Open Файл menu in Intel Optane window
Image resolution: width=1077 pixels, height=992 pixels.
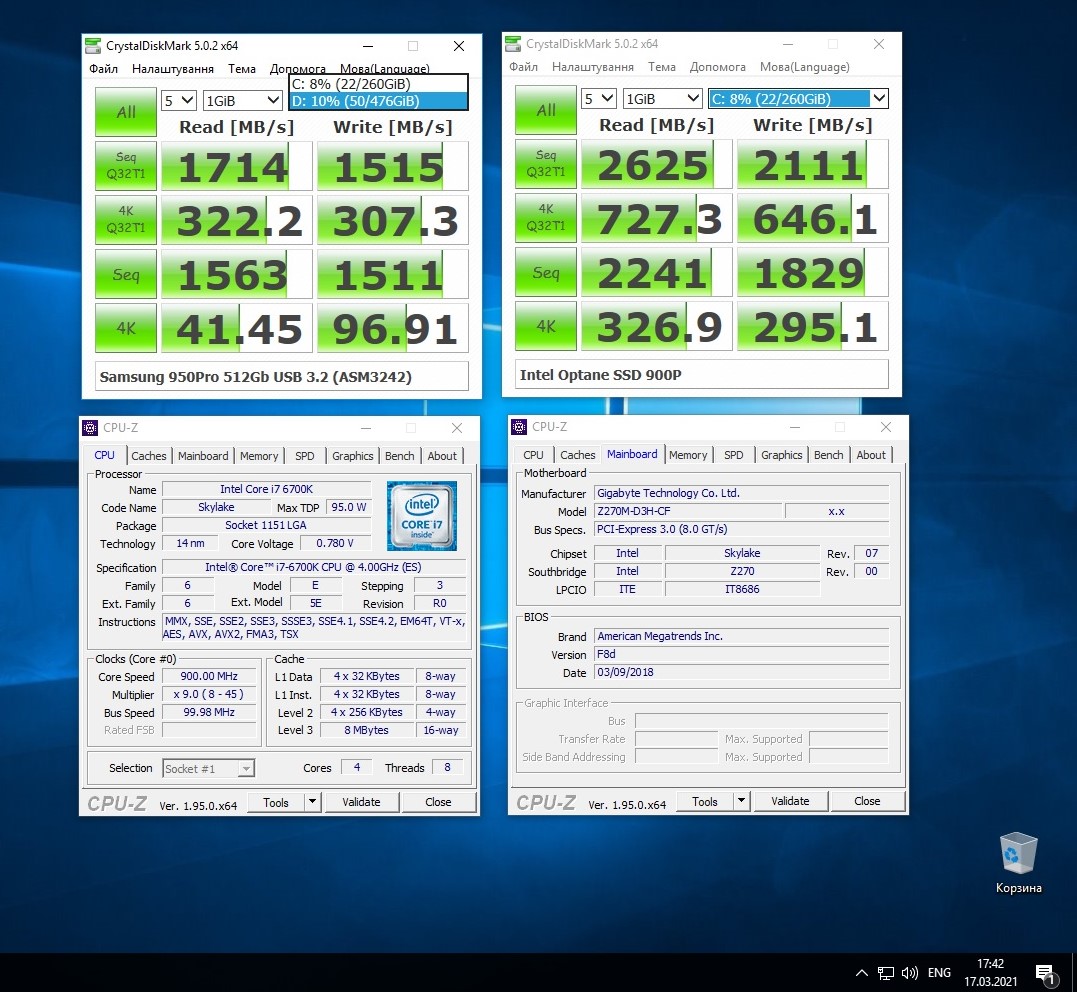click(523, 67)
